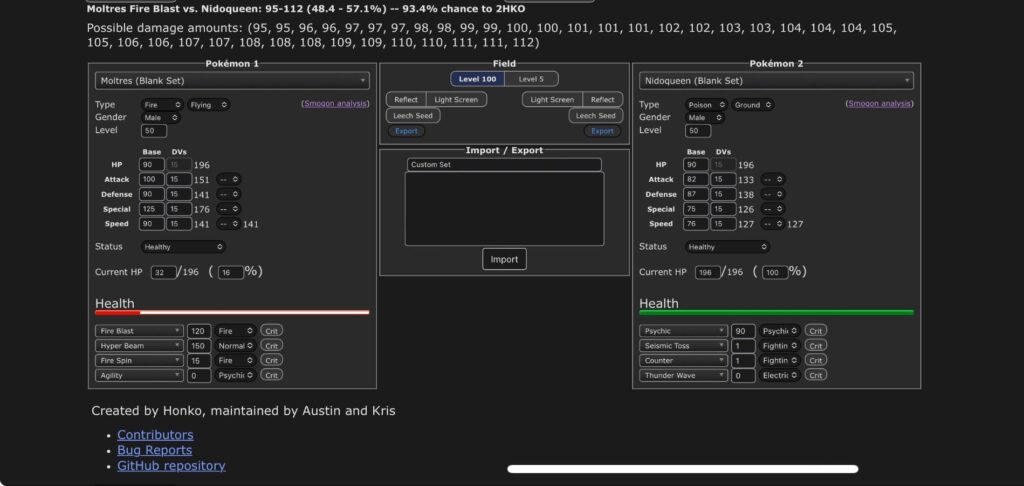1024x486 pixels.
Task: Click Moltres Special base stat field
Action: (x=152, y=209)
